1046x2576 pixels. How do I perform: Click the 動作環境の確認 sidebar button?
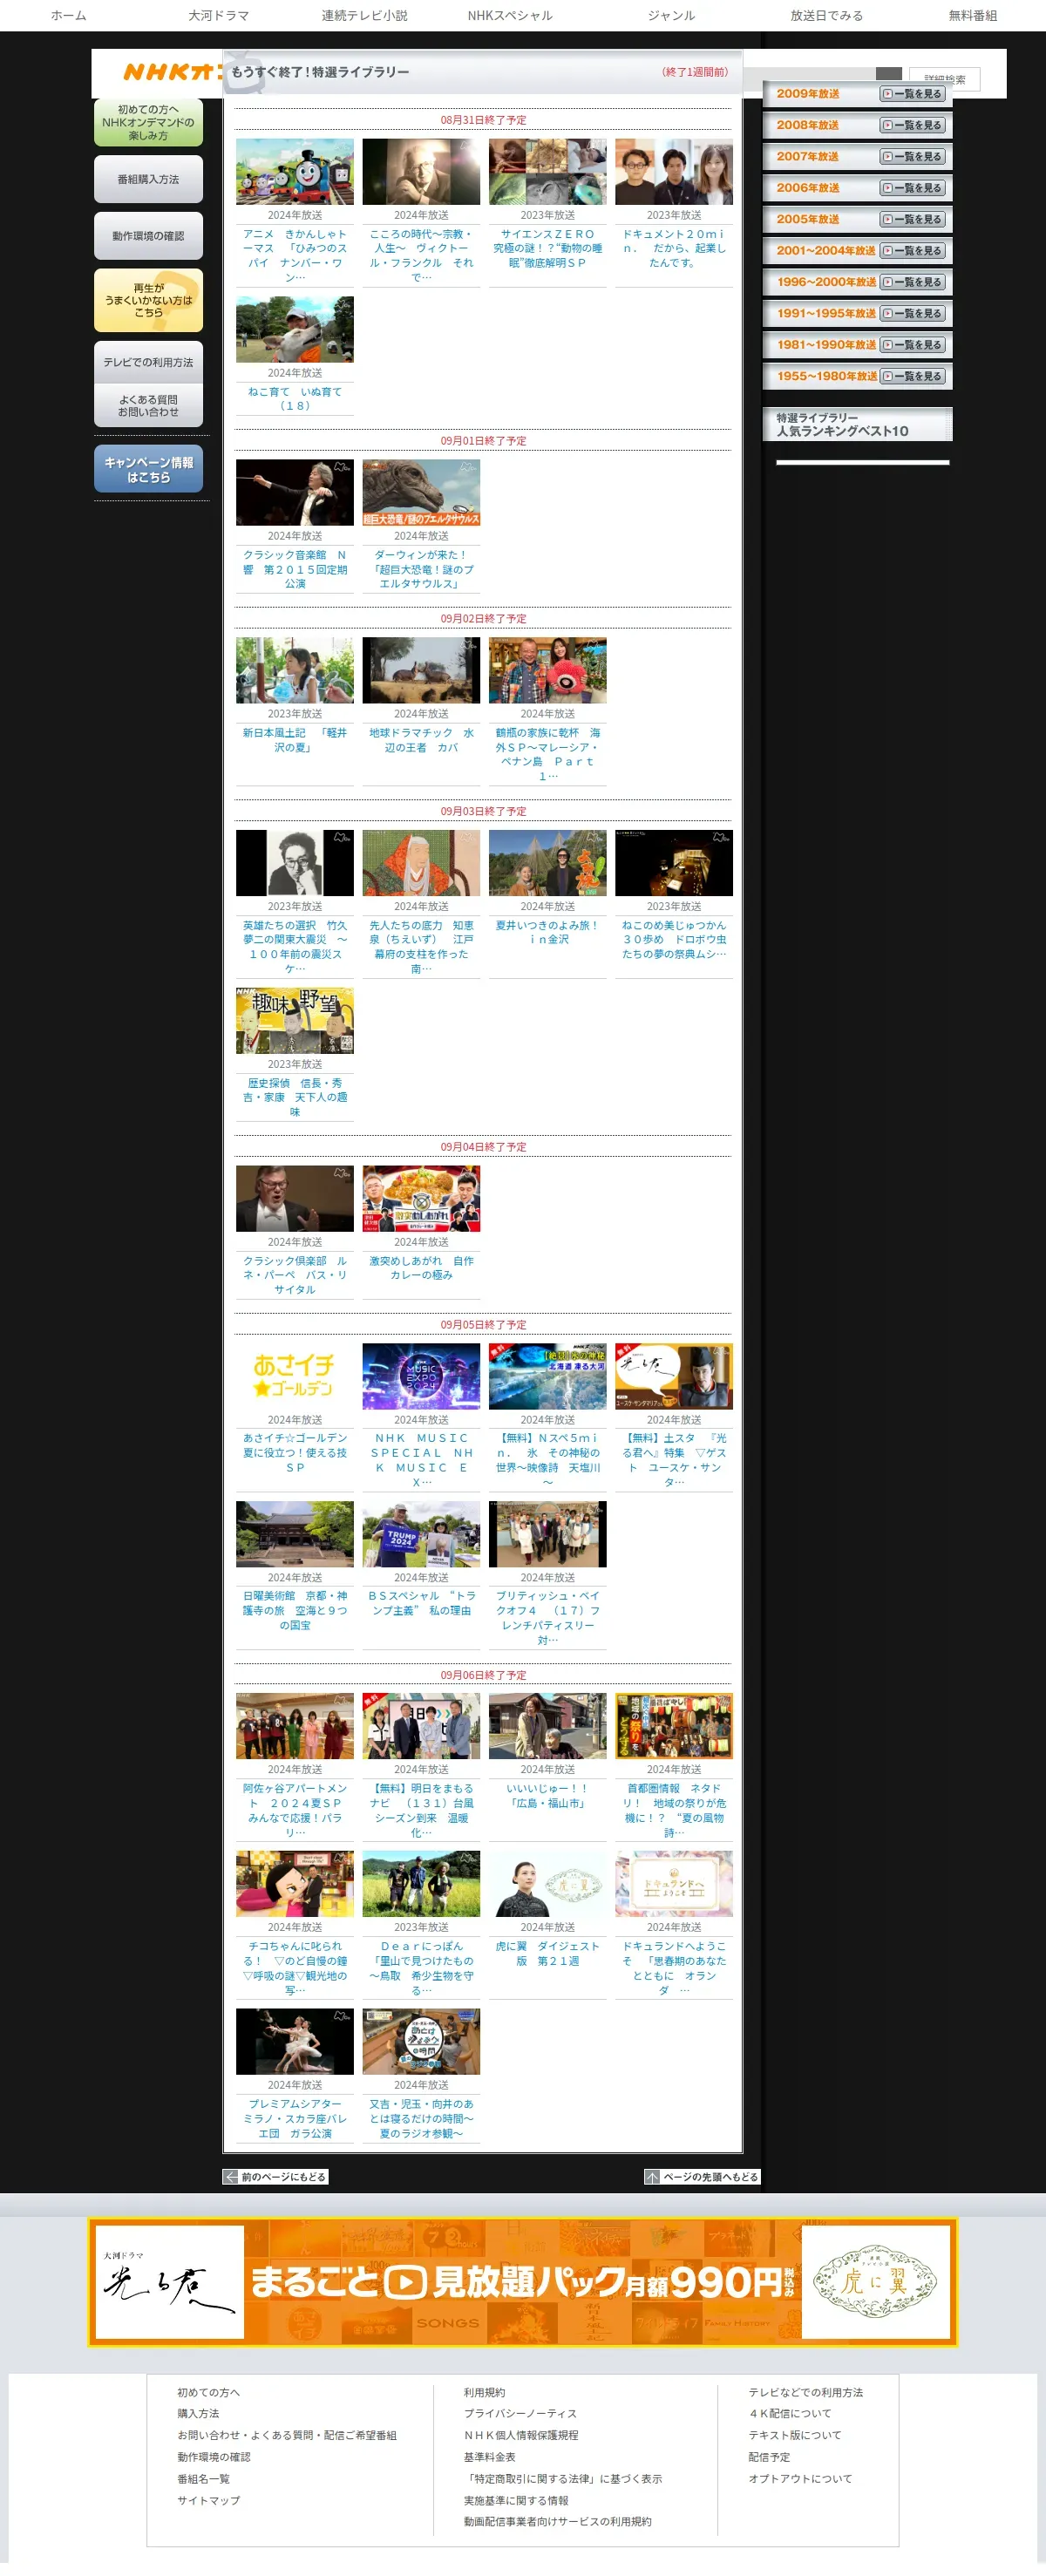point(148,236)
